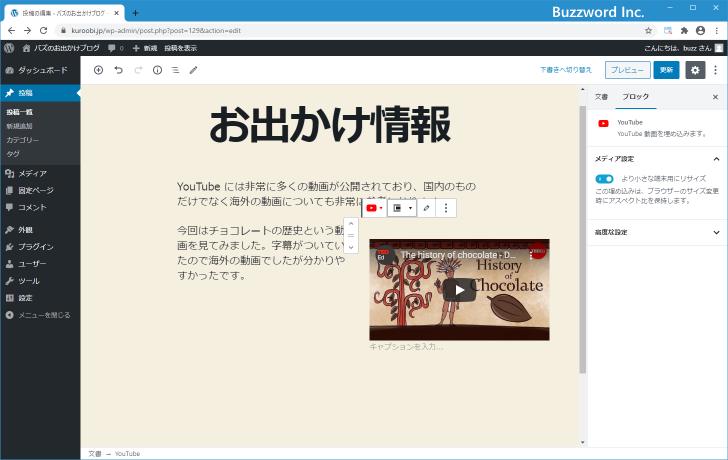
Task: Click the post title お出かけ情報
Action: pos(330,124)
